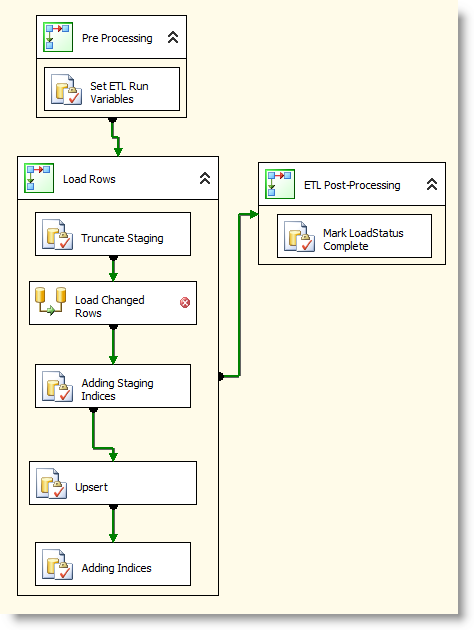Collapse the Pre Processing container

(173, 37)
